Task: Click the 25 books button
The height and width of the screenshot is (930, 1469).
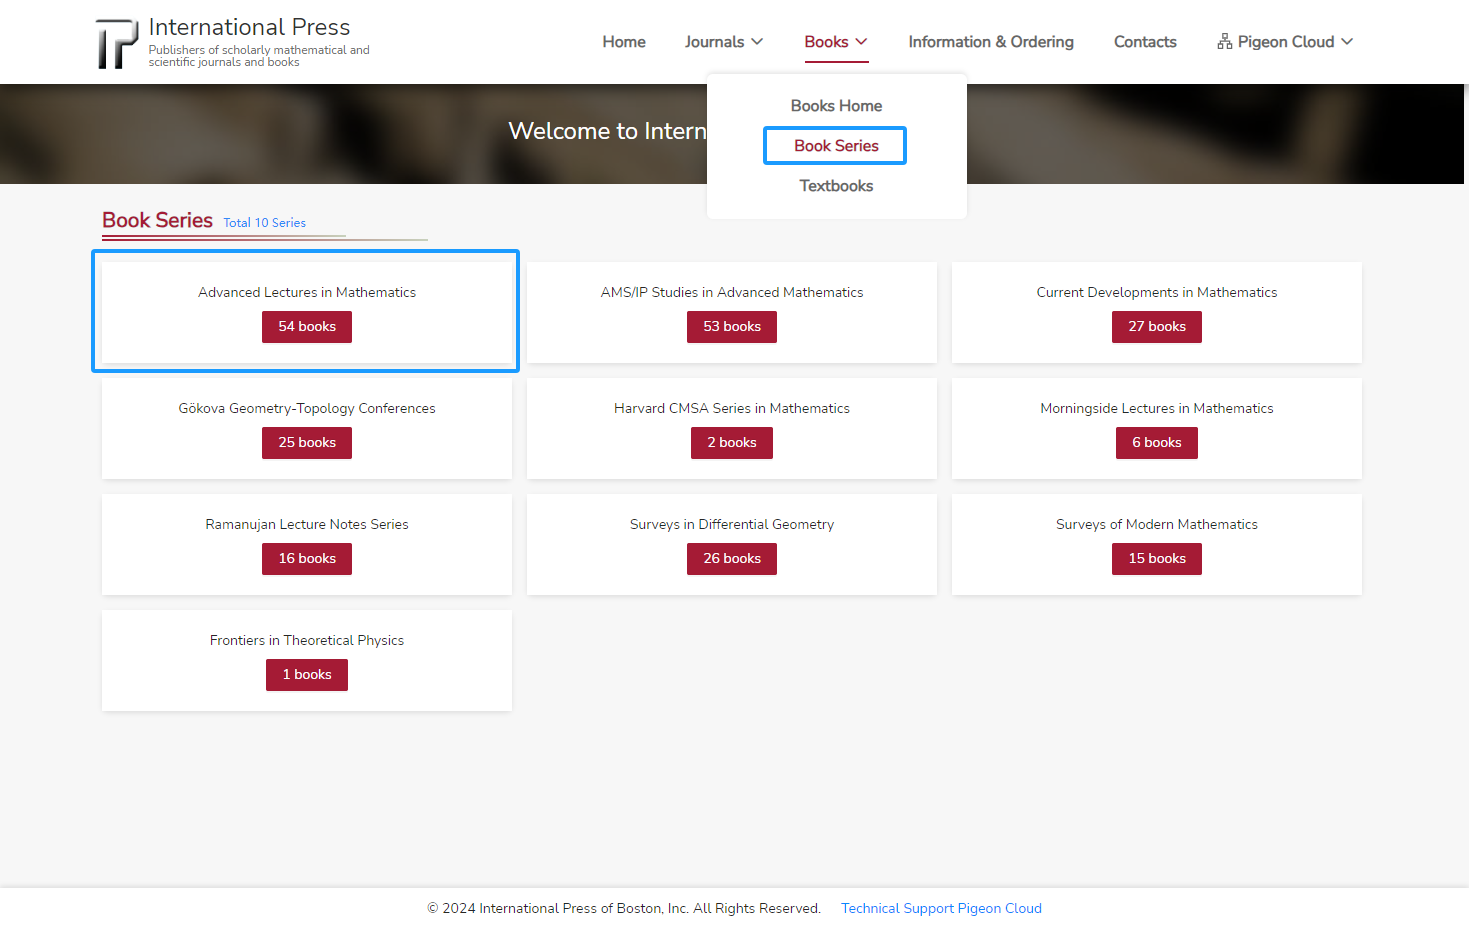Action: click(x=307, y=443)
